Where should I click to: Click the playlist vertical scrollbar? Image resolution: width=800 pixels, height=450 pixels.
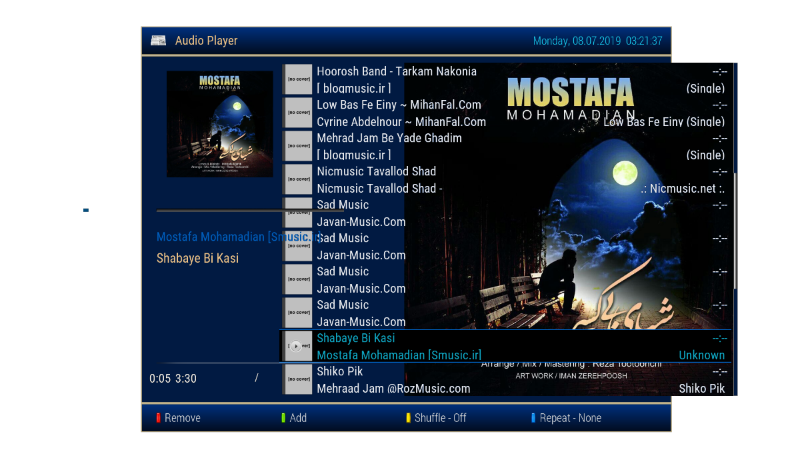click(735, 229)
